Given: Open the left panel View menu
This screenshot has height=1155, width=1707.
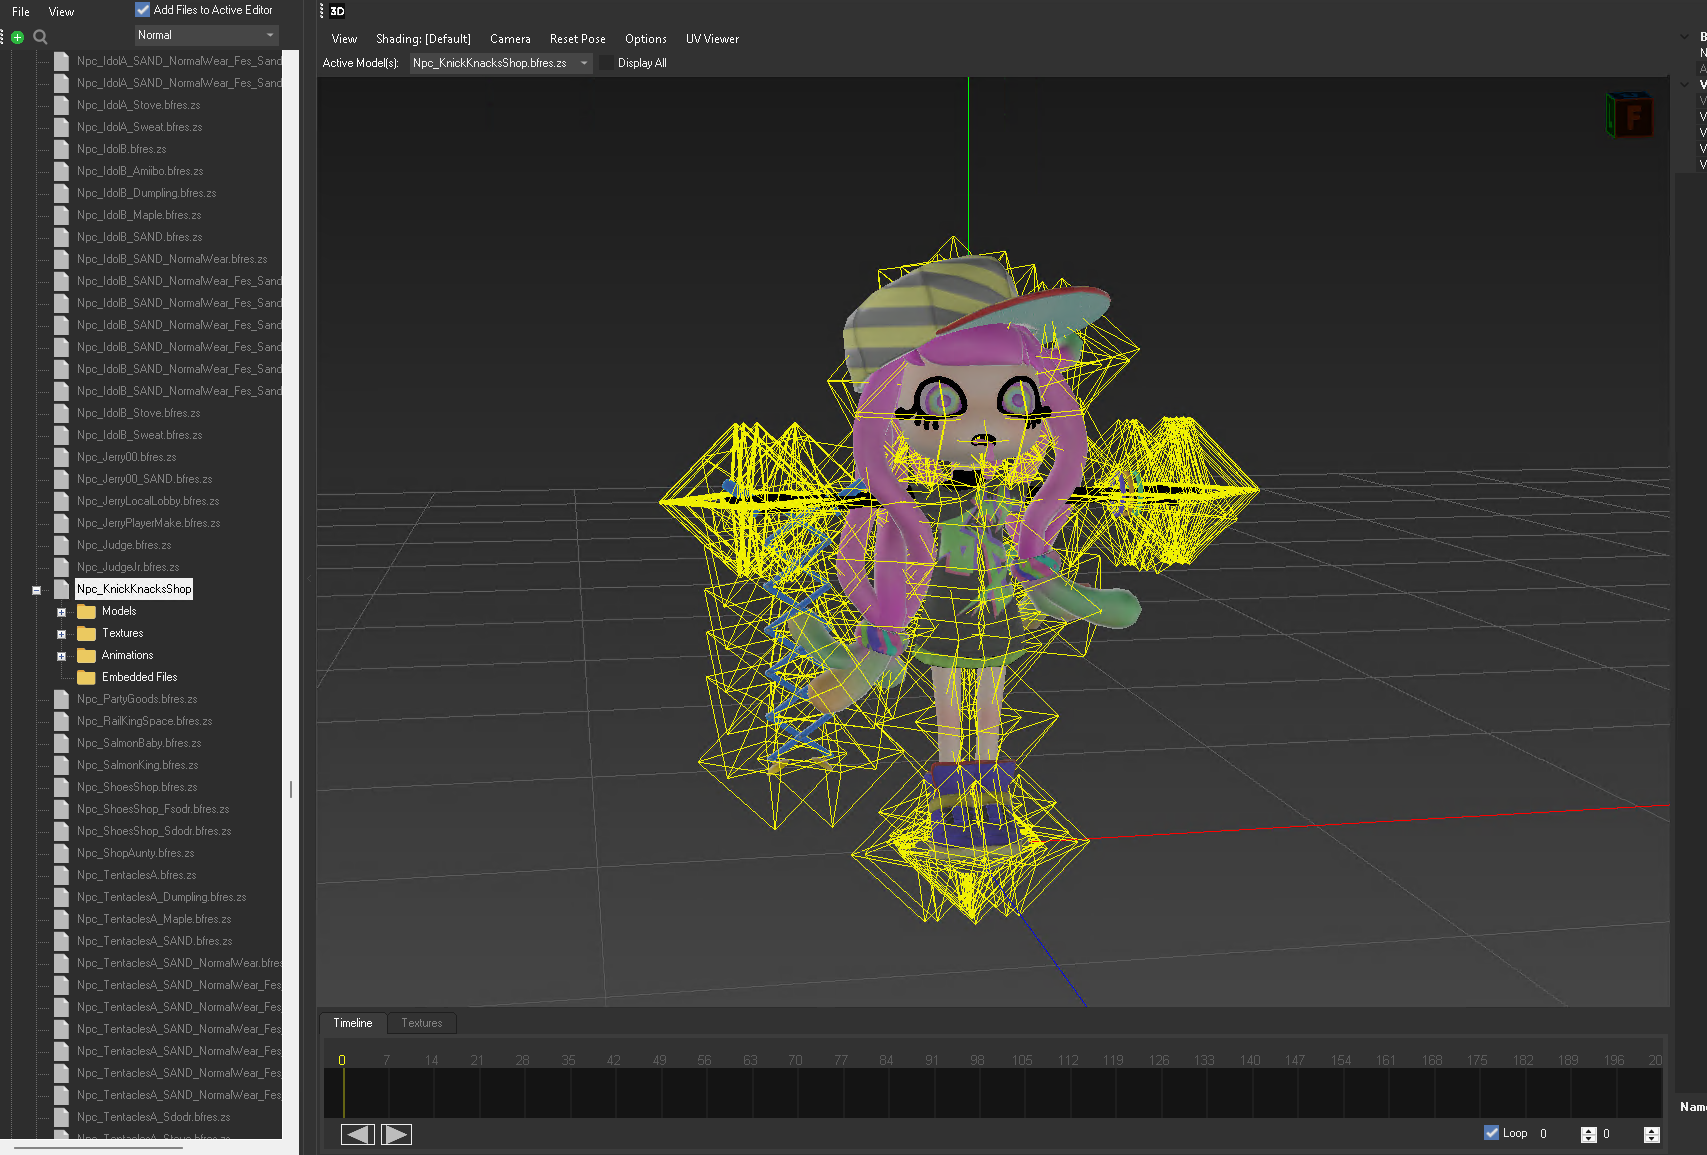Looking at the screenshot, I should 62,12.
